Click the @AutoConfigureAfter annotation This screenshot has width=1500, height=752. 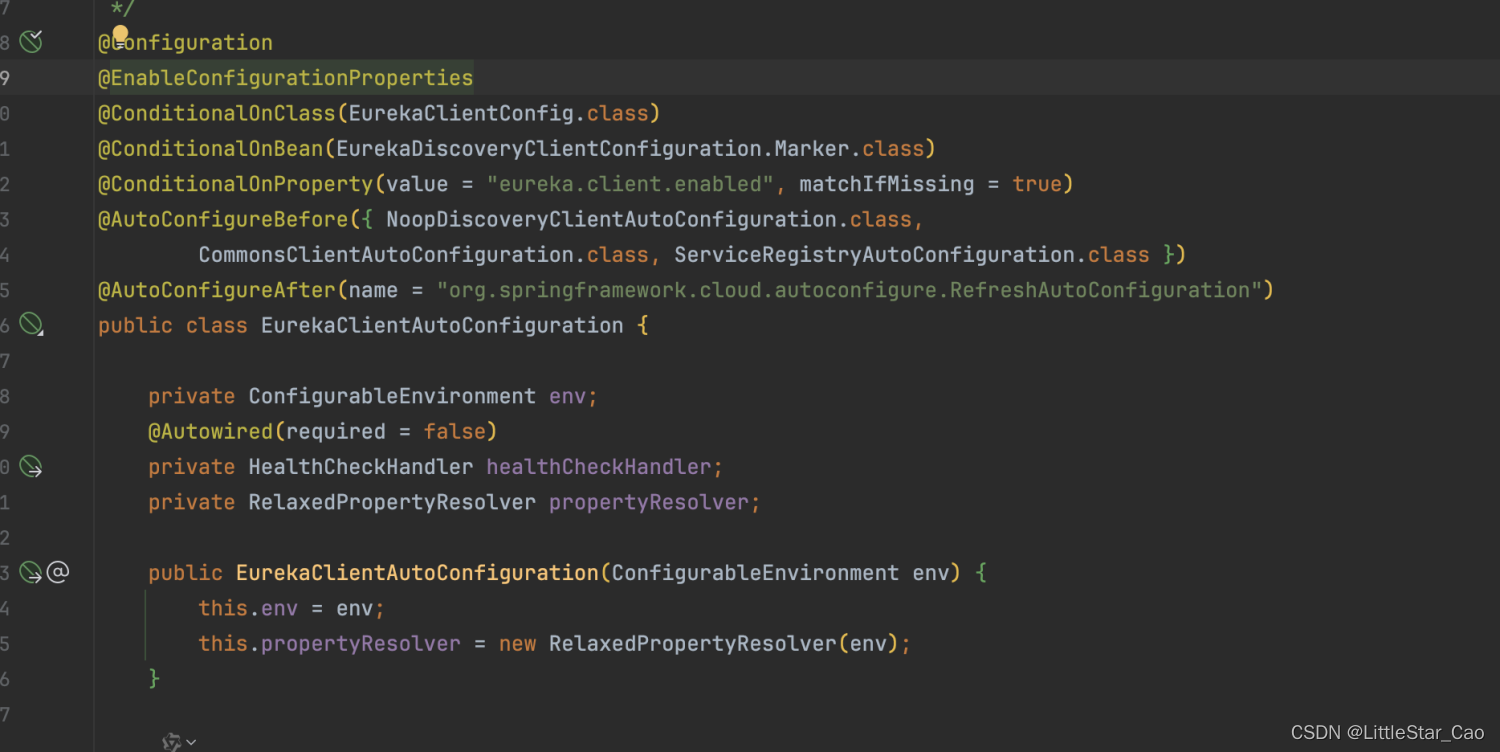click(x=216, y=290)
